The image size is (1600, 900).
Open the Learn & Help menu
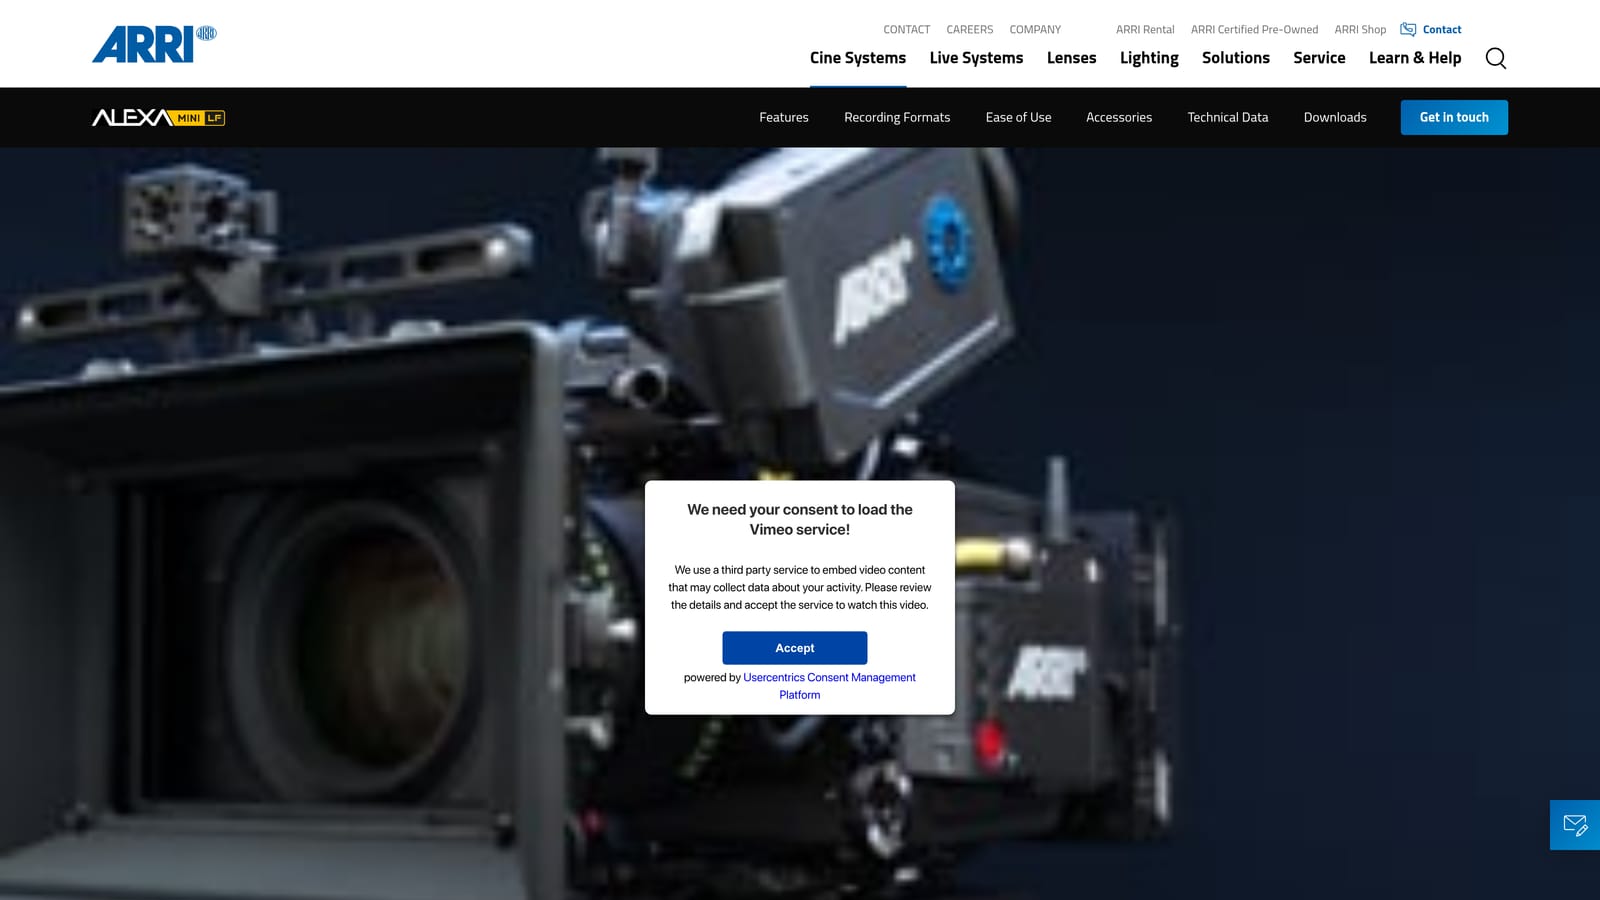click(x=1415, y=58)
